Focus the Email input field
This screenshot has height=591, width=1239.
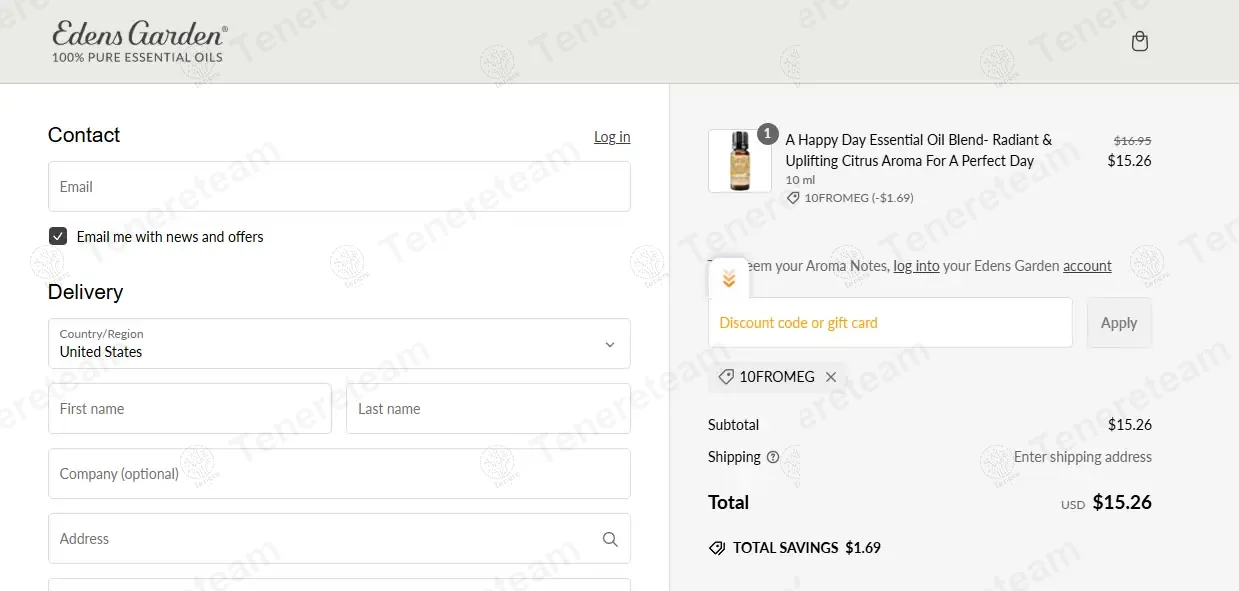[x=339, y=187]
